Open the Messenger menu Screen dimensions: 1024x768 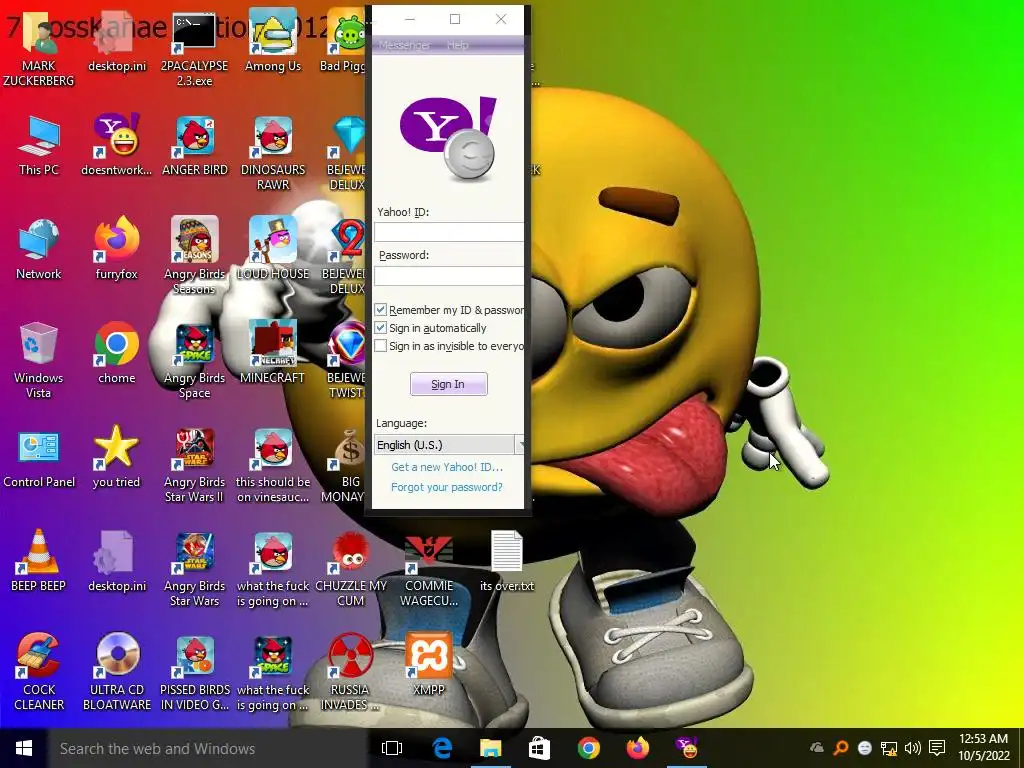[x=404, y=45]
